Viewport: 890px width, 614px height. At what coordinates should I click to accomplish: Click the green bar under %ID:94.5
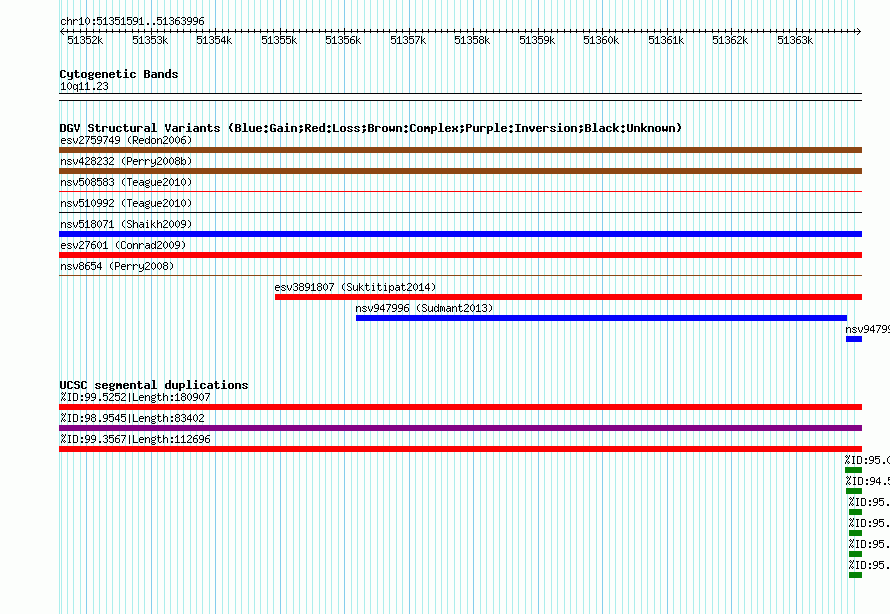(854, 491)
